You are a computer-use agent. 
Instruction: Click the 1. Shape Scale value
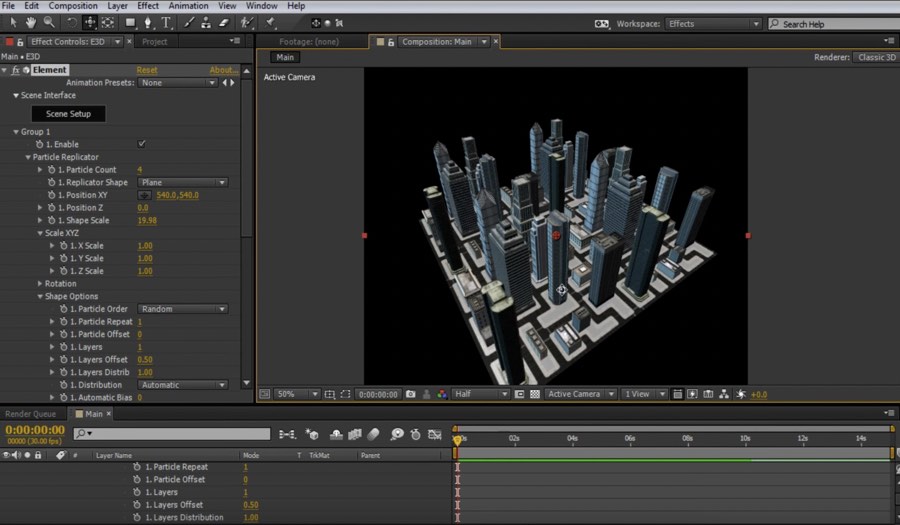[x=147, y=220]
